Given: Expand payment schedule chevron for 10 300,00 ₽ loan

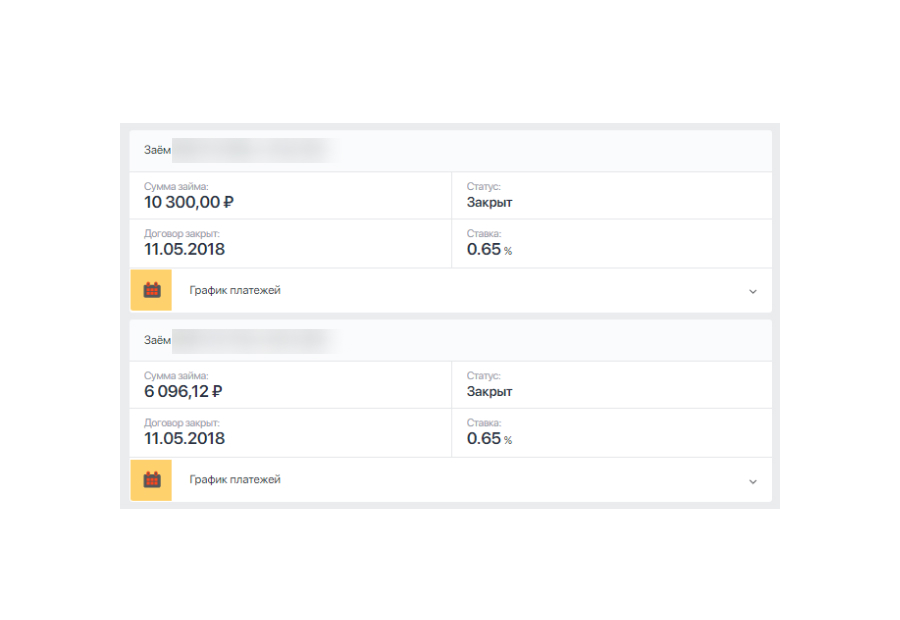Looking at the screenshot, I should point(752,291).
